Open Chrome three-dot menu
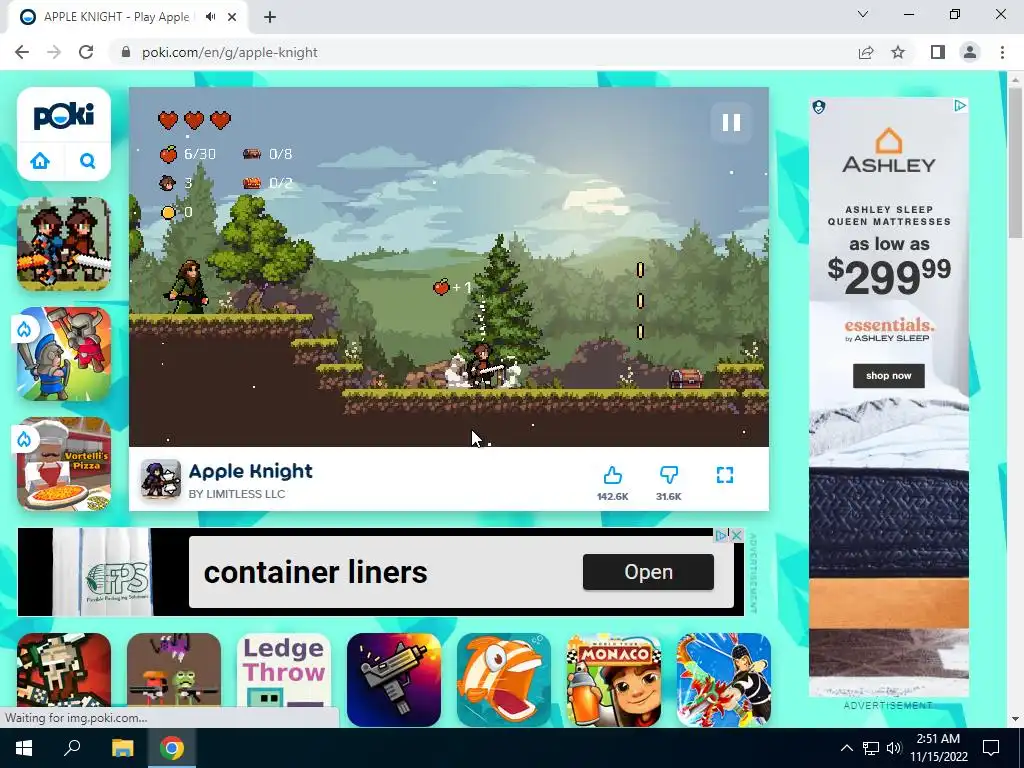The width and height of the screenshot is (1024, 768). tap(1002, 52)
